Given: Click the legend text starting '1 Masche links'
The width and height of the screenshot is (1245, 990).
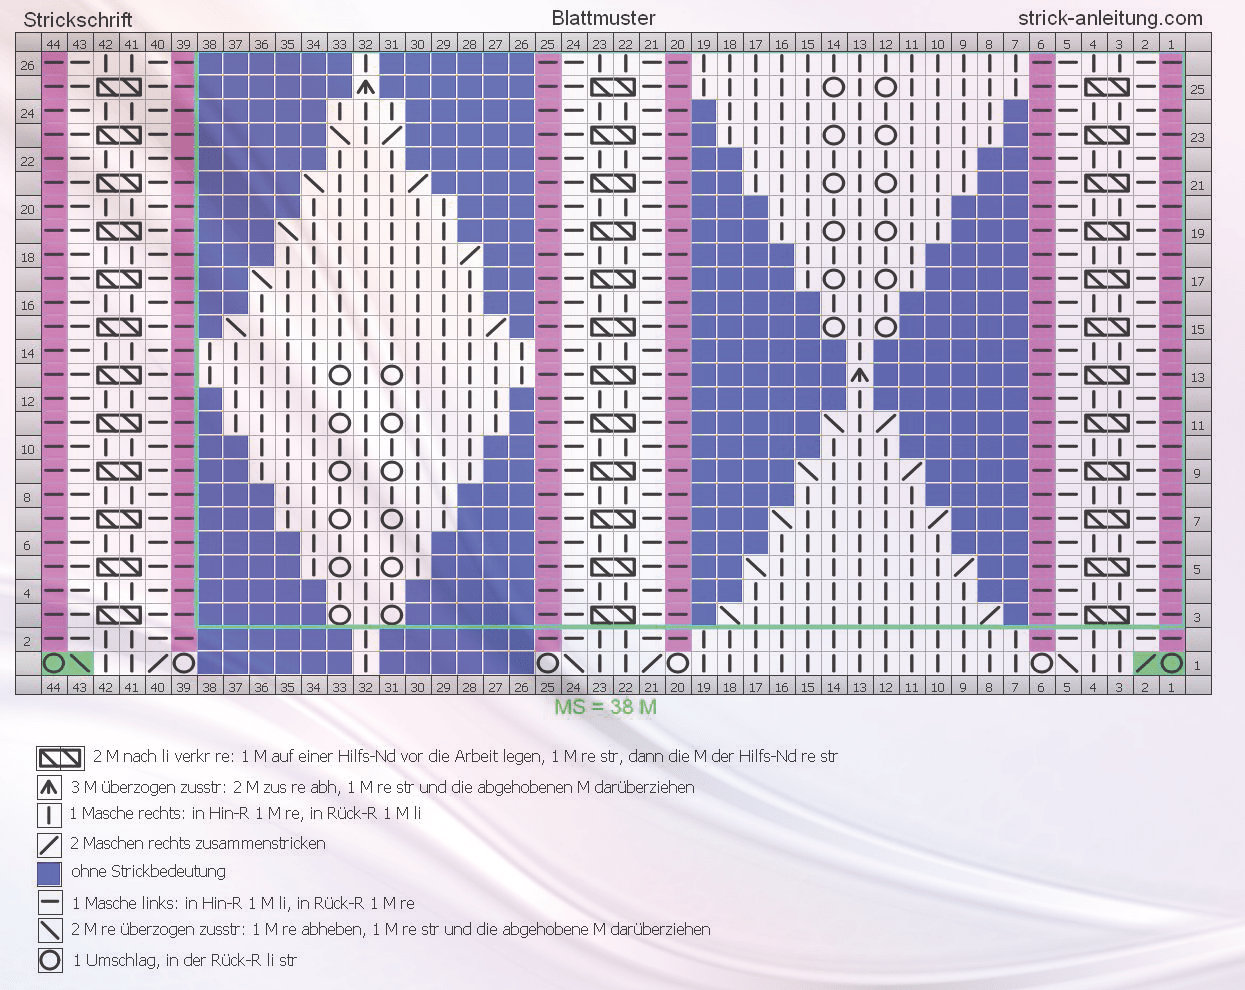Looking at the screenshot, I should pyautogui.click(x=243, y=902).
